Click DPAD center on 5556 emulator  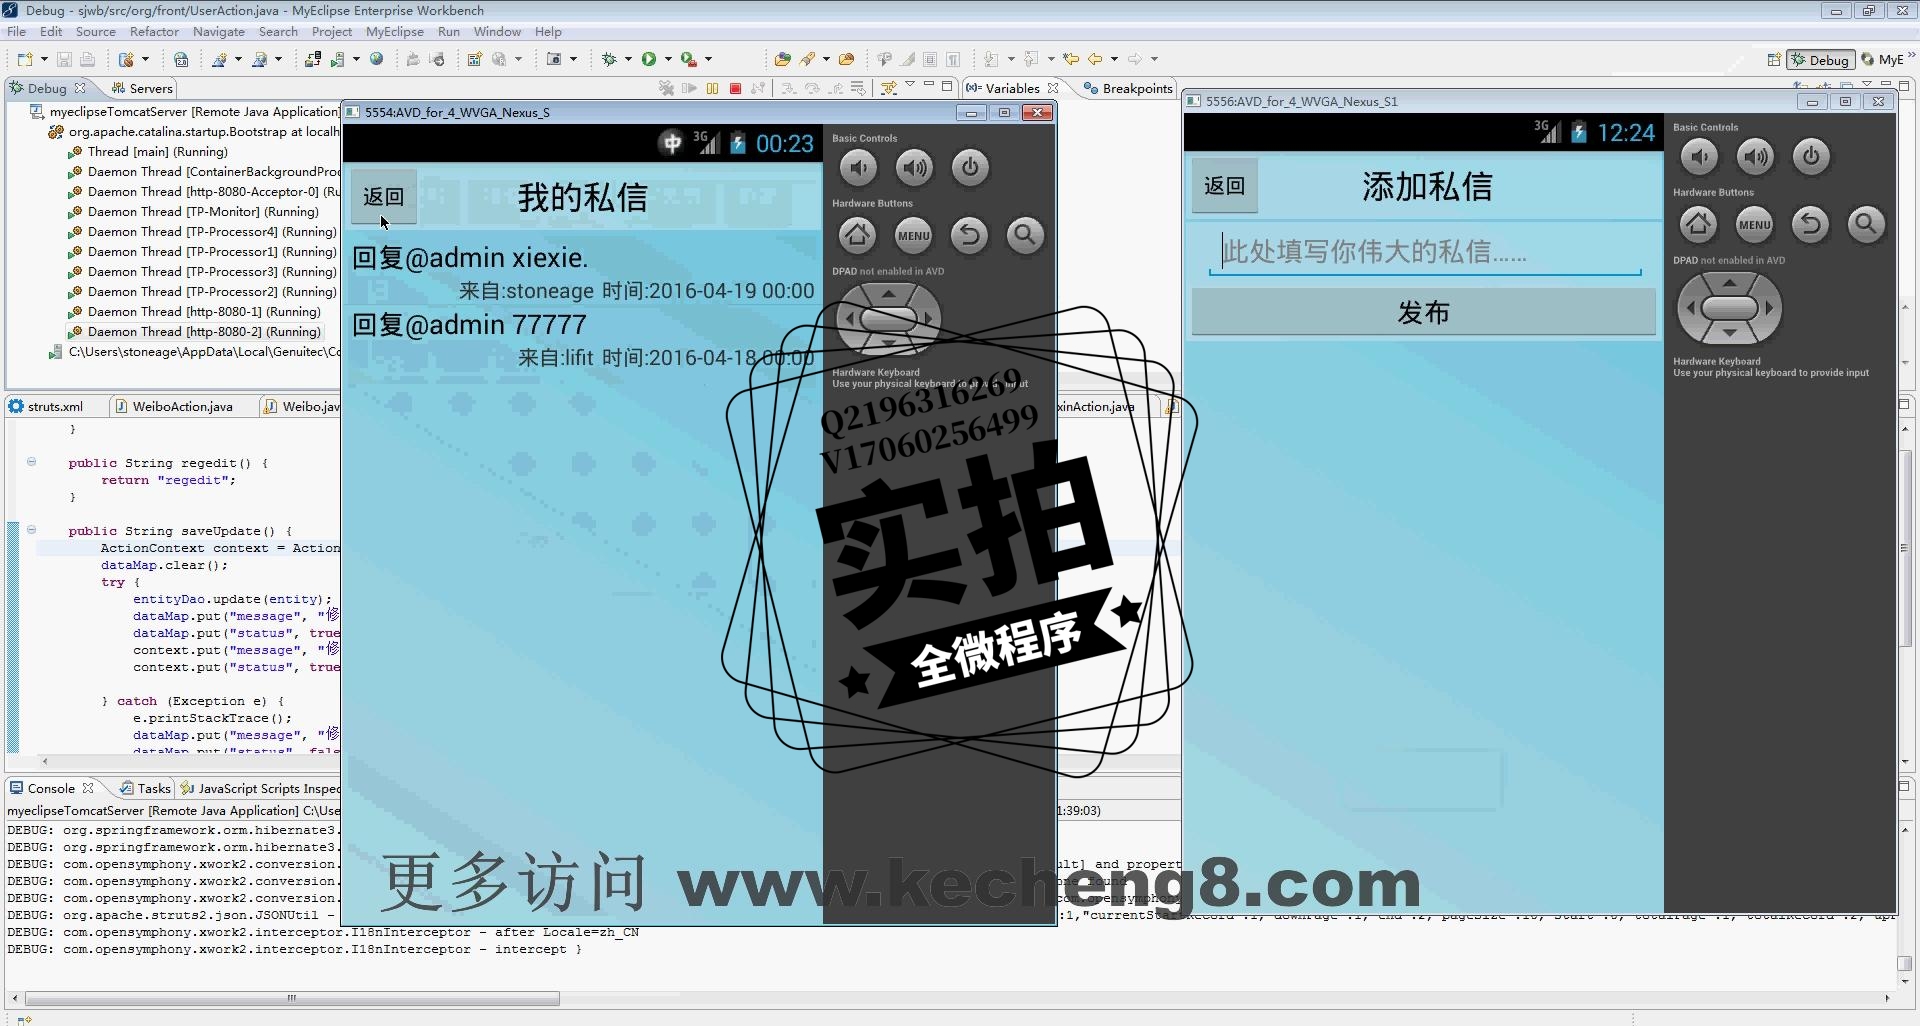click(x=1730, y=307)
